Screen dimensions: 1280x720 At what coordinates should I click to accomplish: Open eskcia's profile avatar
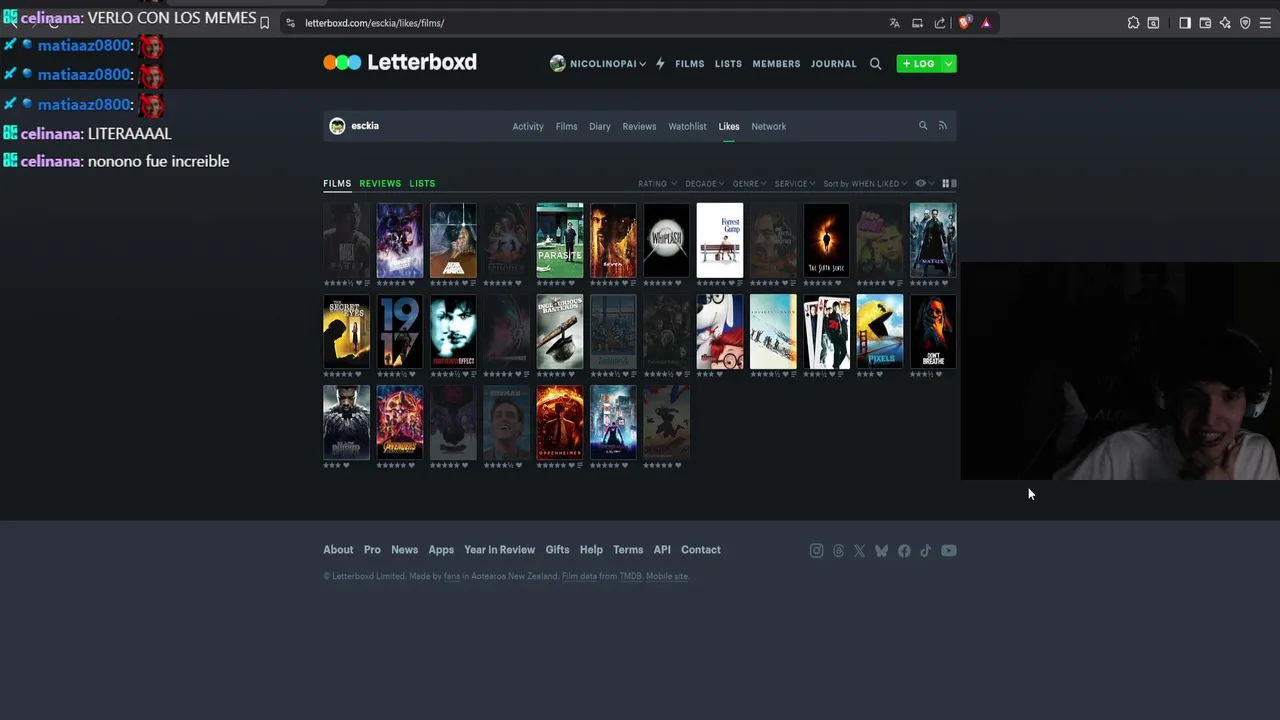tap(337, 126)
